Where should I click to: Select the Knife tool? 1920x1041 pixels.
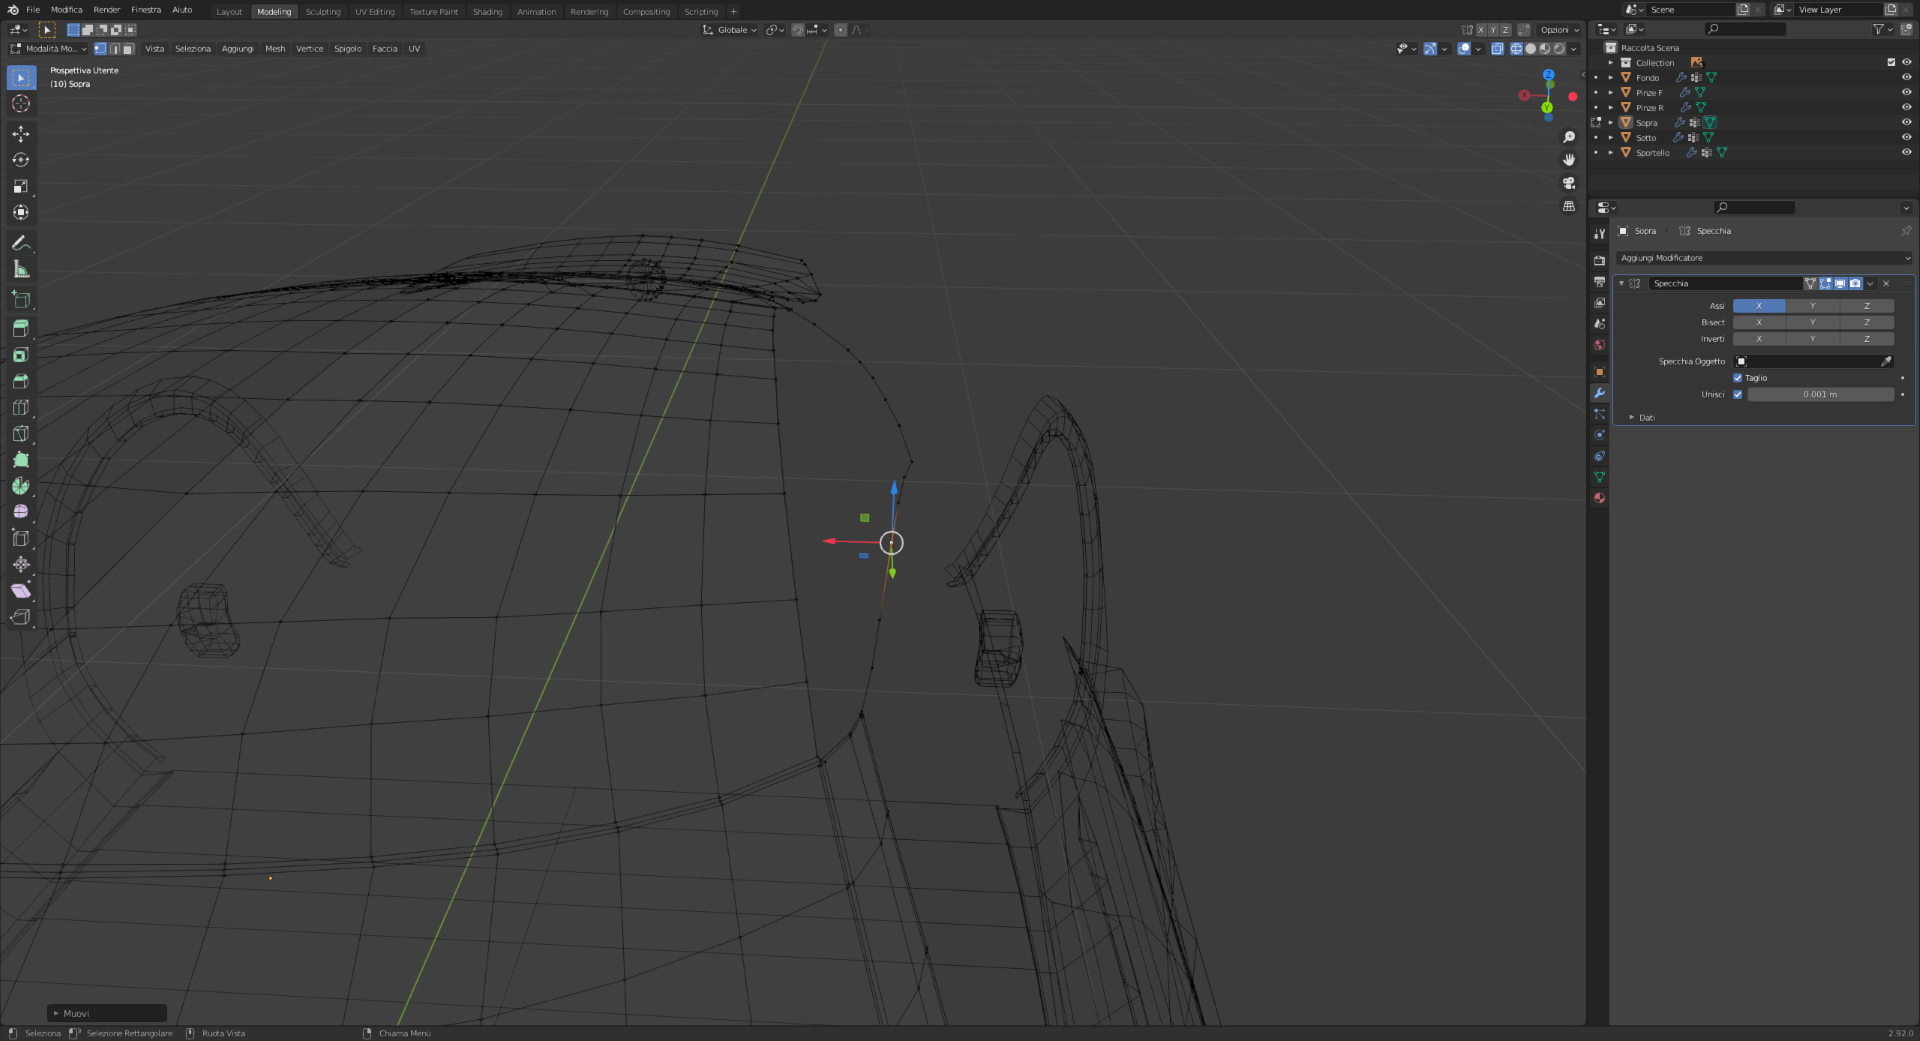click(21, 433)
